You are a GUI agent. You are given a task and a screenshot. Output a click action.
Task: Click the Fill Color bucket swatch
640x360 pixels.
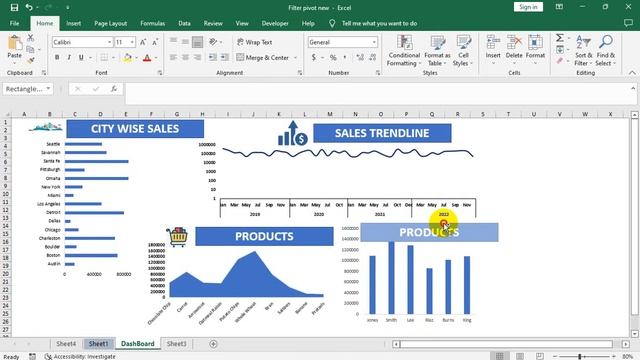(127, 58)
